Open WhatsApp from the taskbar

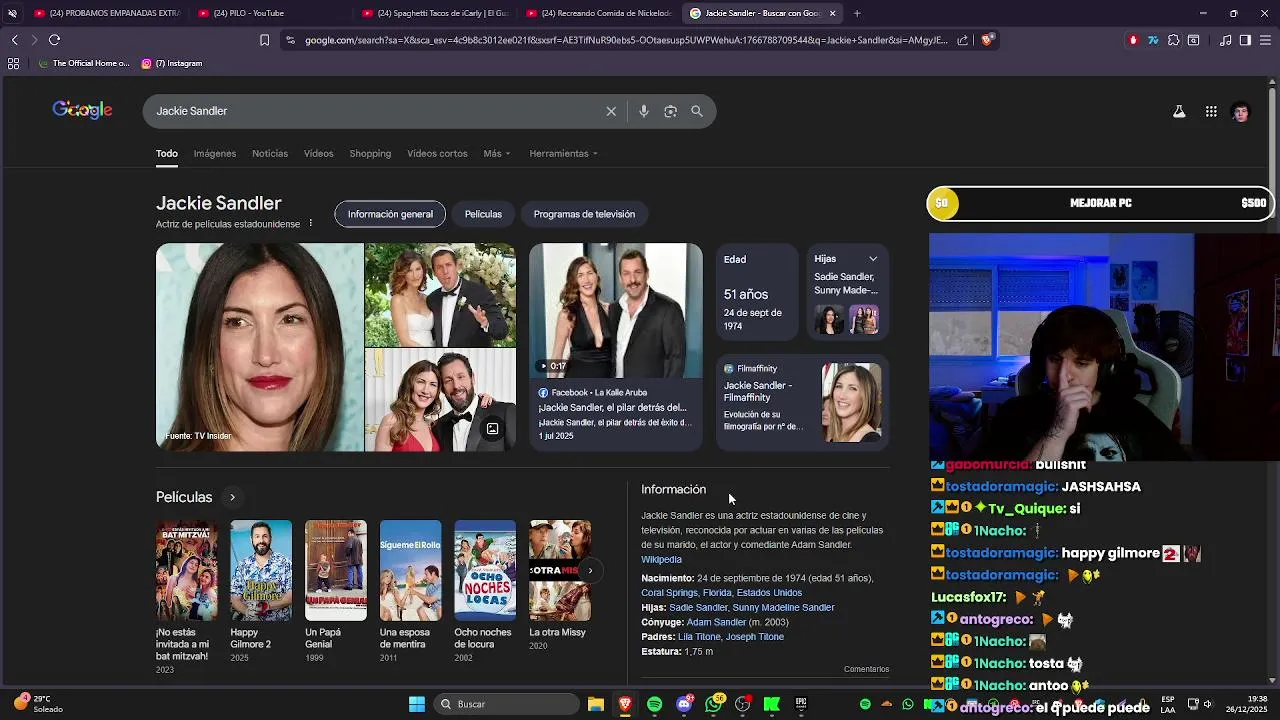coord(713,704)
